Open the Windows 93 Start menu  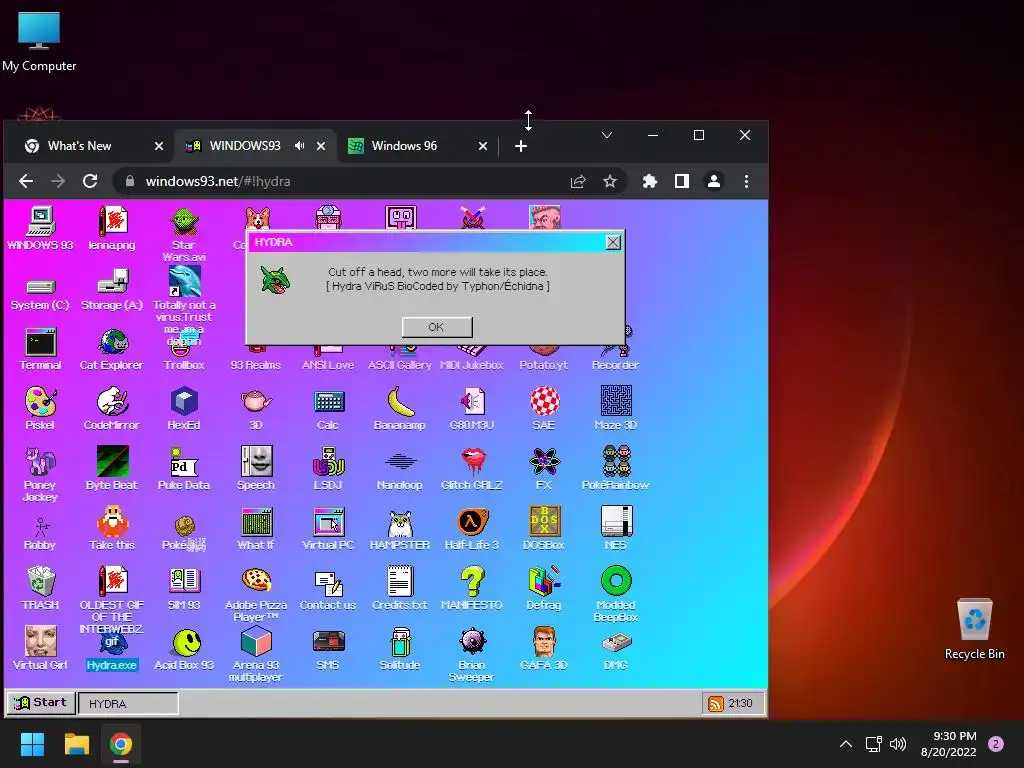[40, 703]
